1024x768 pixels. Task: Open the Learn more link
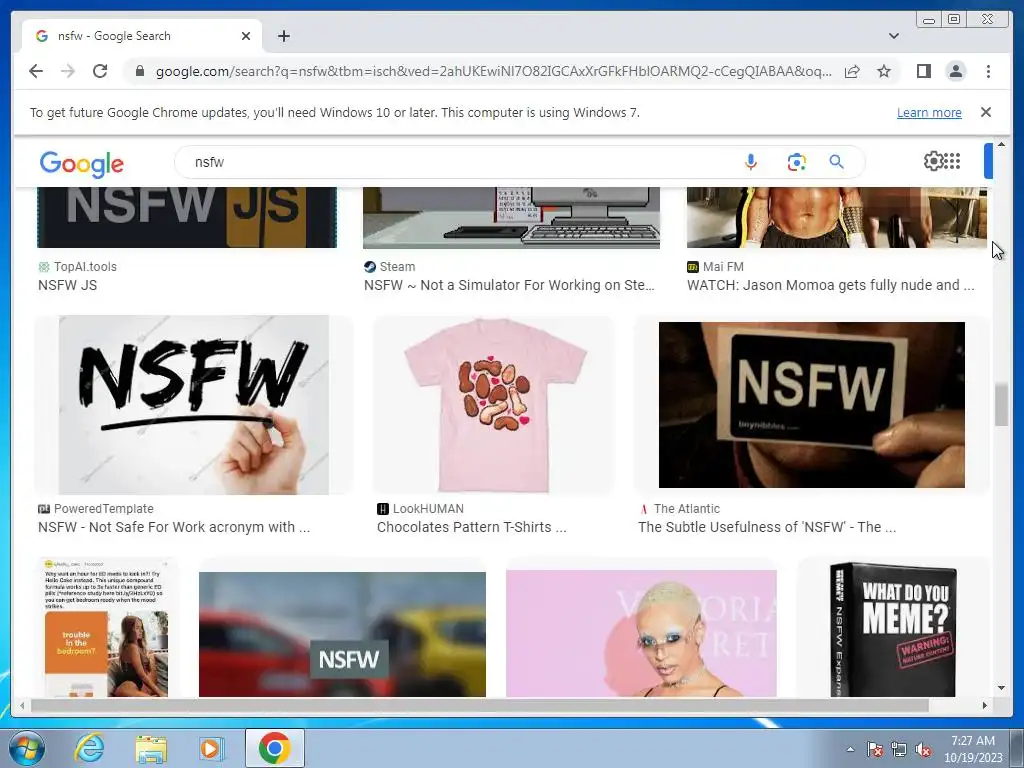pos(929,112)
